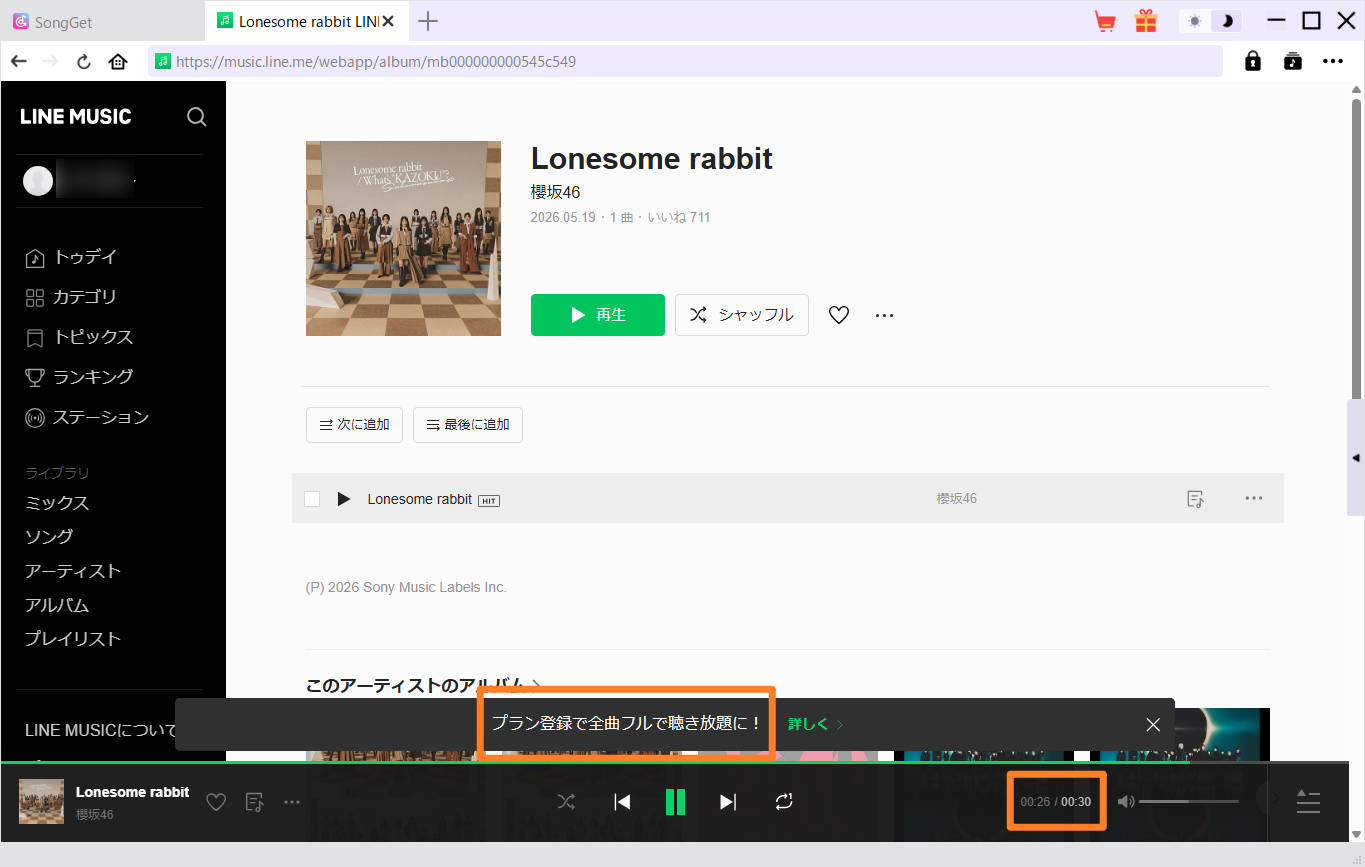The image size is (1365, 867).
Task: Add the now-playing song to a playlist
Action: [255, 802]
